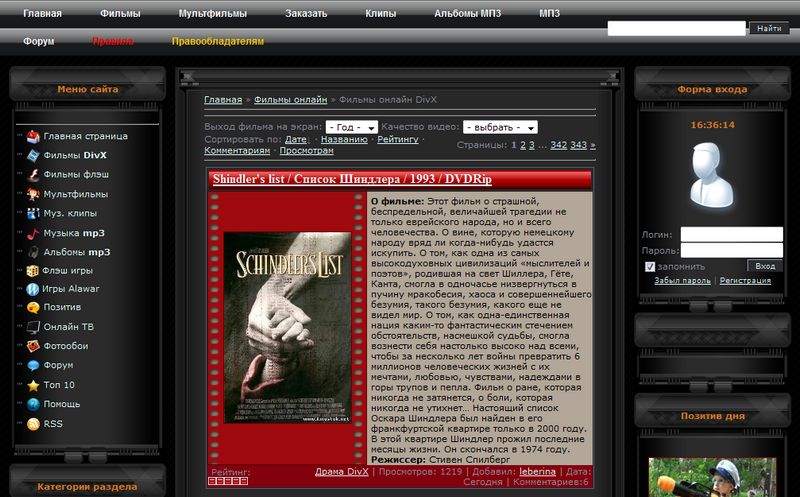Click the user avatar silhouette in login form

click(x=712, y=175)
